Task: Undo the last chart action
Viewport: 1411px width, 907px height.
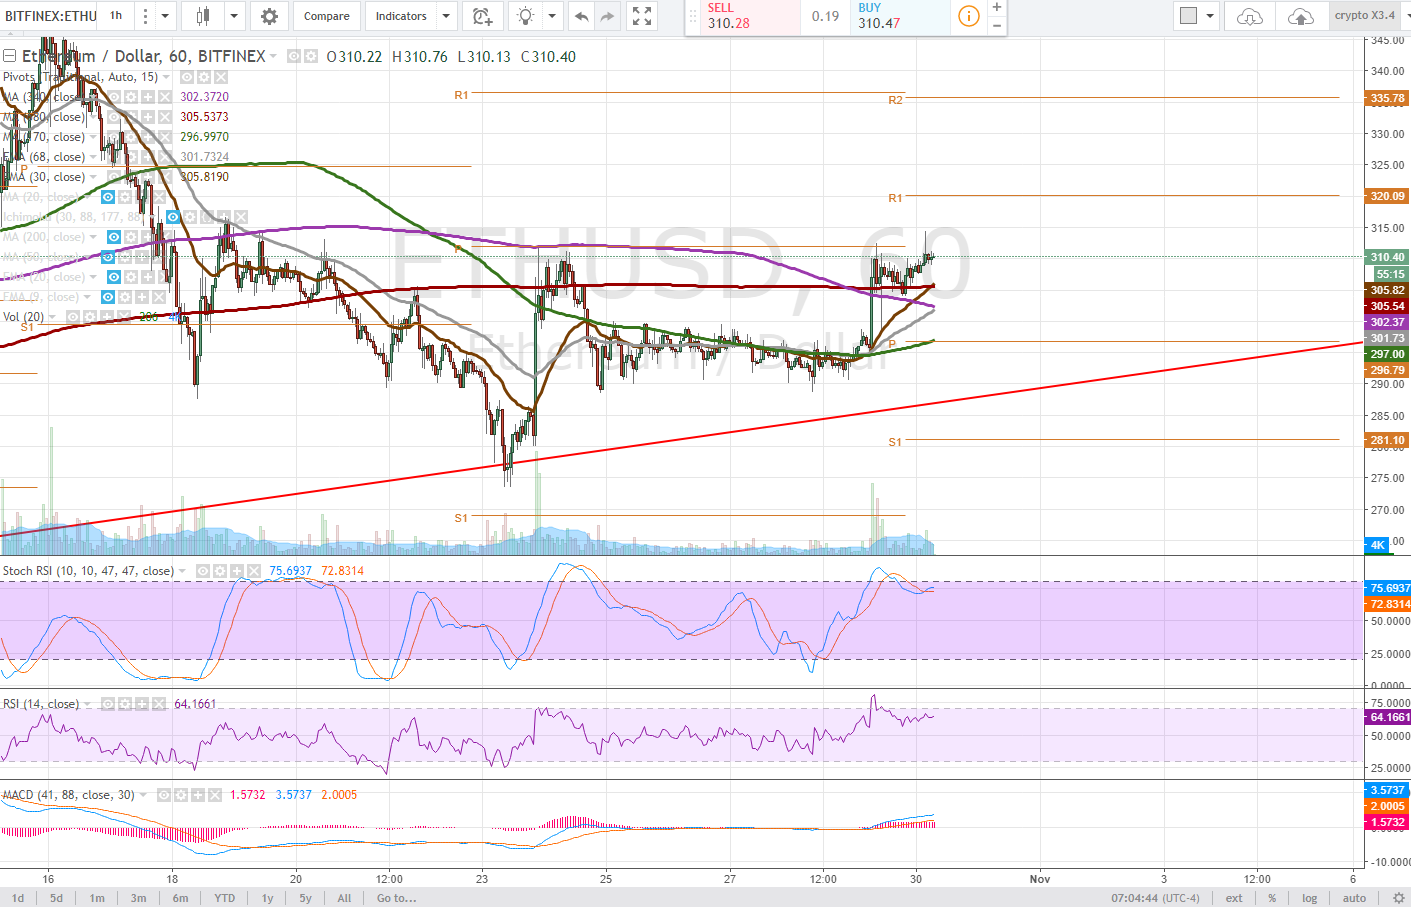Action: tap(581, 16)
